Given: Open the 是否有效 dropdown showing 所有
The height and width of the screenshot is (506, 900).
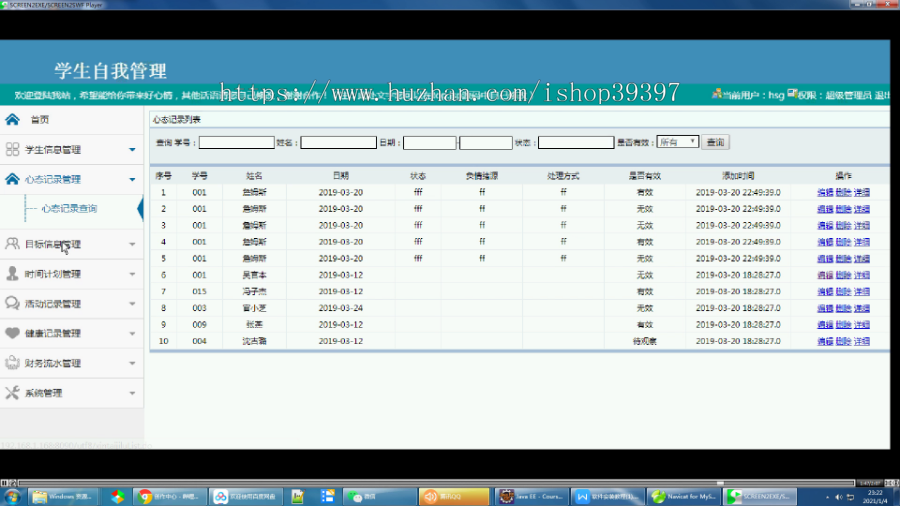Looking at the screenshot, I should pyautogui.click(x=677, y=142).
